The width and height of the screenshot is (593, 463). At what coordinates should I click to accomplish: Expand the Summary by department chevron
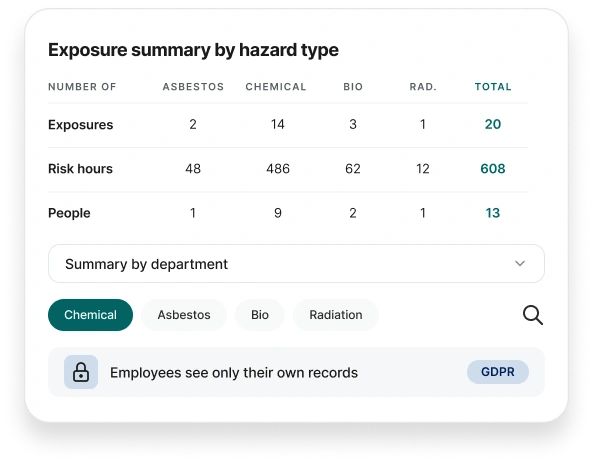tap(520, 263)
